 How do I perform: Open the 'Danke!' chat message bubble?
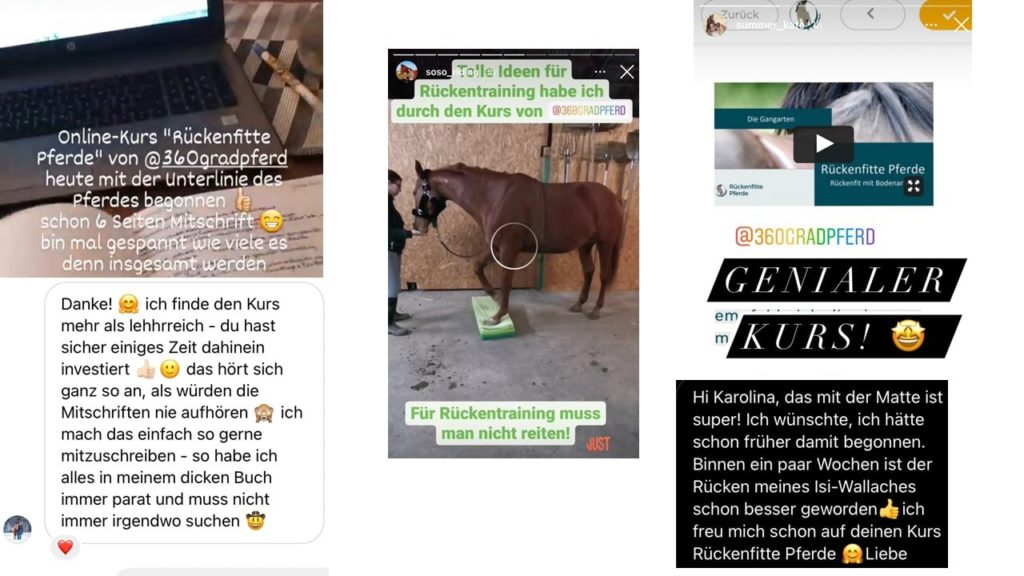tap(184, 413)
